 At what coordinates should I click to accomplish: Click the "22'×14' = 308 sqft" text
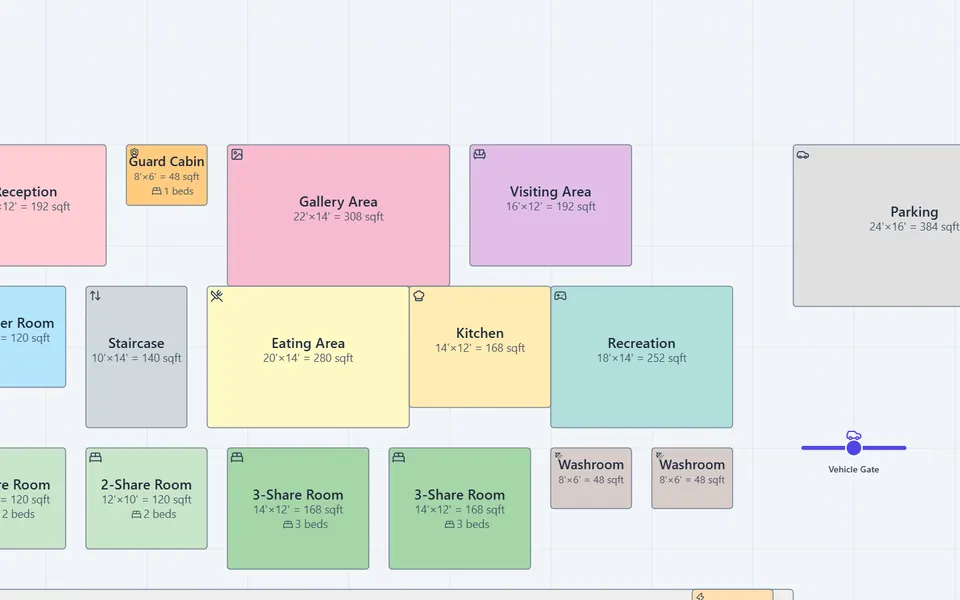[x=338, y=217]
